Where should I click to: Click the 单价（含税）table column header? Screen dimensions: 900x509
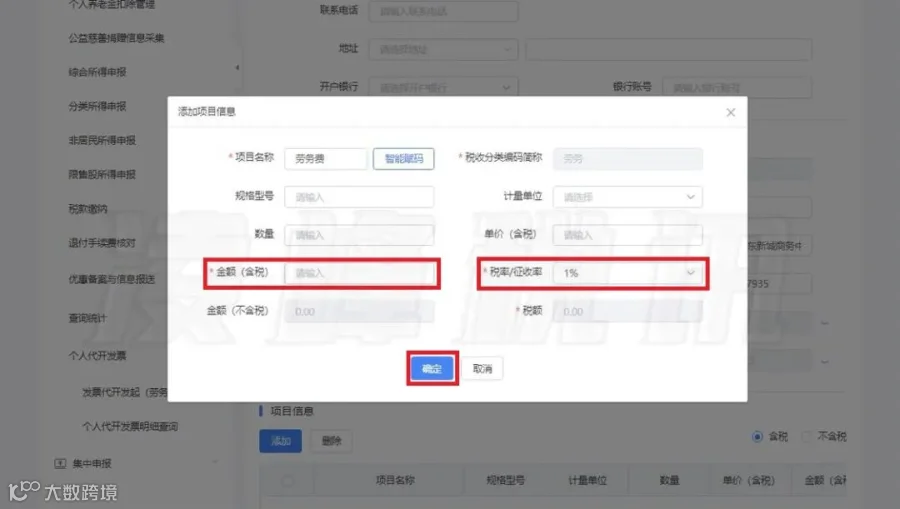(x=748, y=480)
